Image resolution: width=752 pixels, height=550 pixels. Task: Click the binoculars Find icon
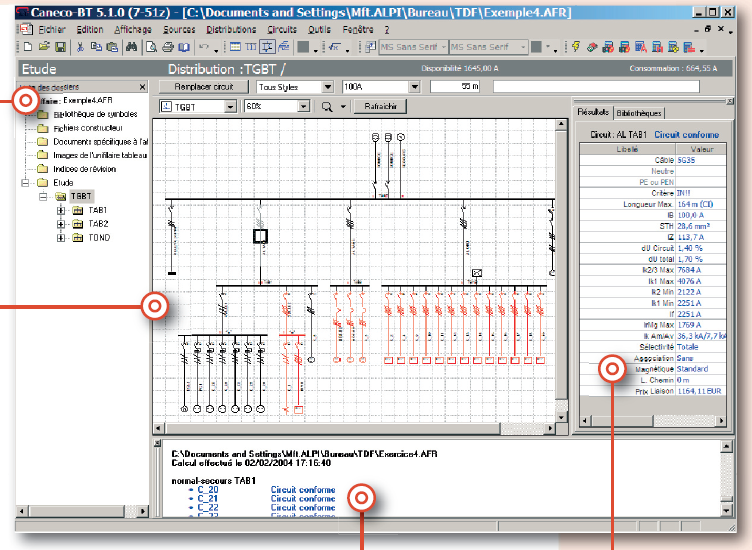(131, 47)
